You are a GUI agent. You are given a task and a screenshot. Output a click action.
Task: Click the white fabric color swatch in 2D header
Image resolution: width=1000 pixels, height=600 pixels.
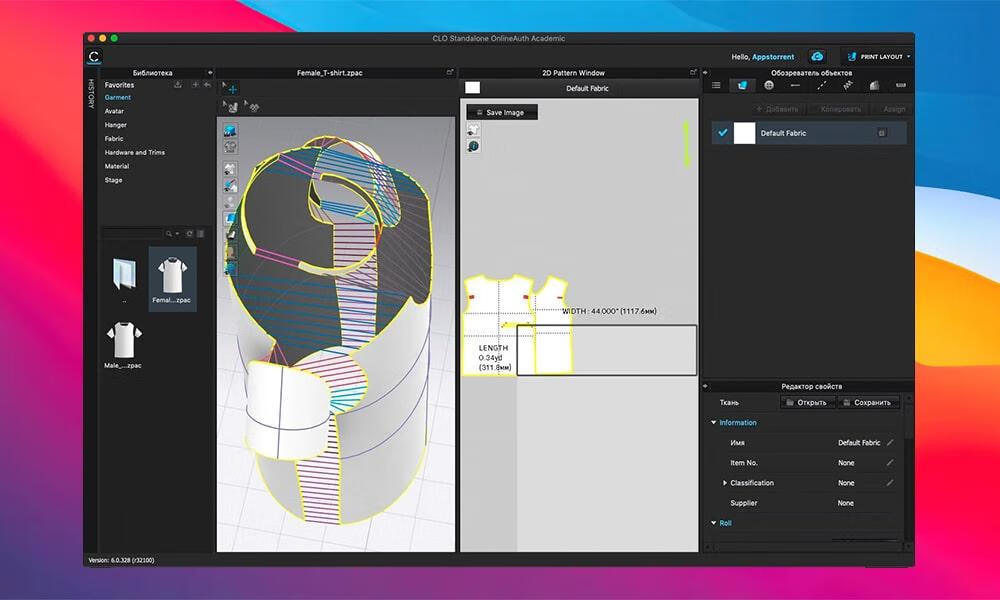473,88
